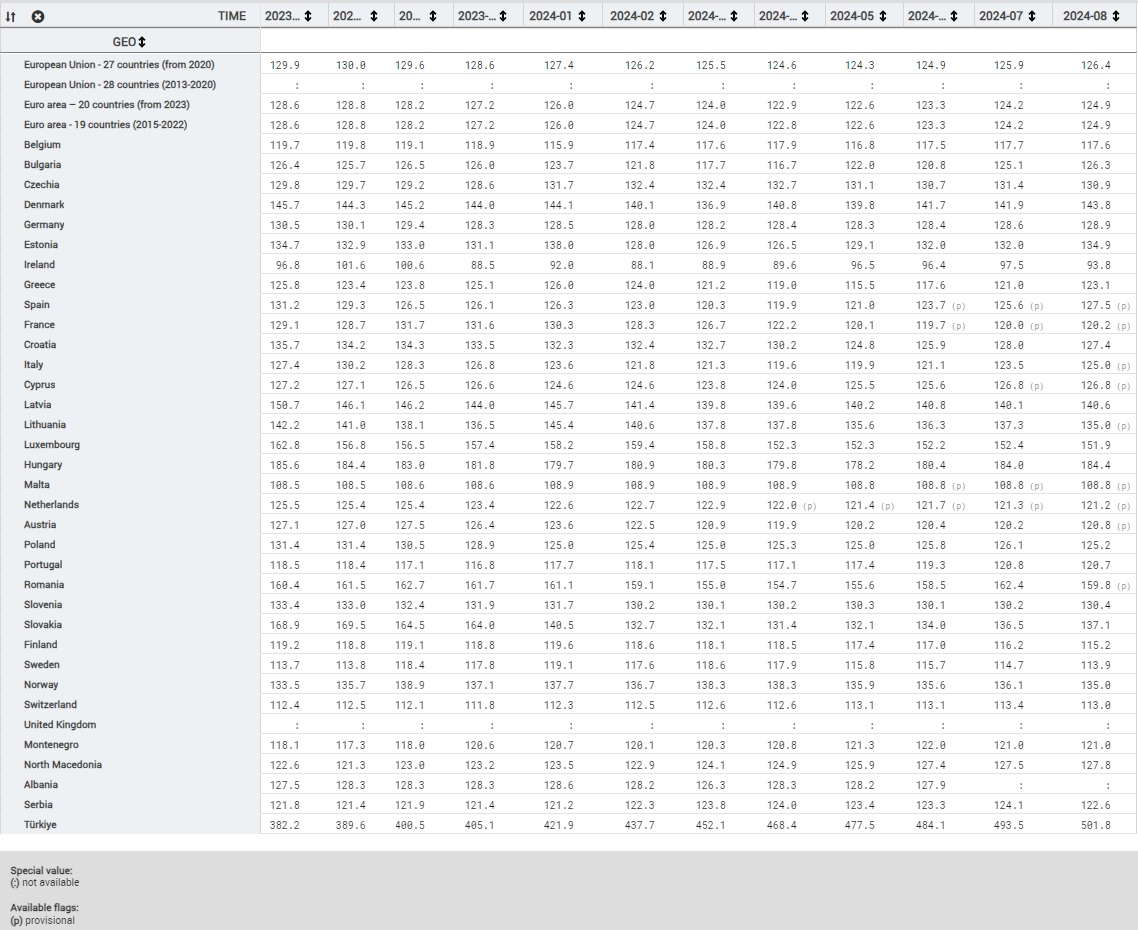Click the Euro area - 20 countries row label
The height and width of the screenshot is (930, 1138).
[106, 105]
